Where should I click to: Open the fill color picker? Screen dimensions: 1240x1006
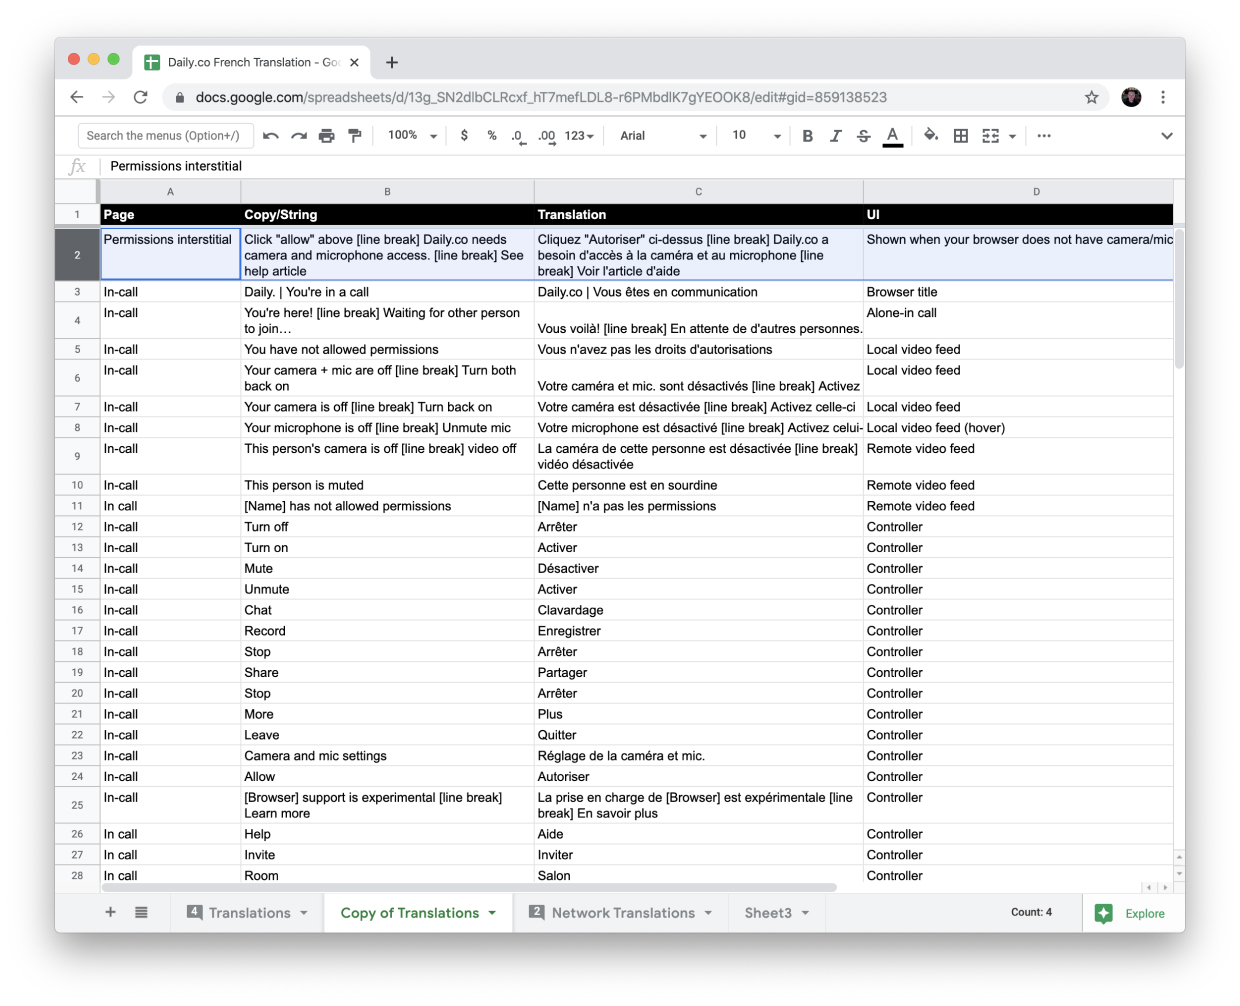pos(931,136)
